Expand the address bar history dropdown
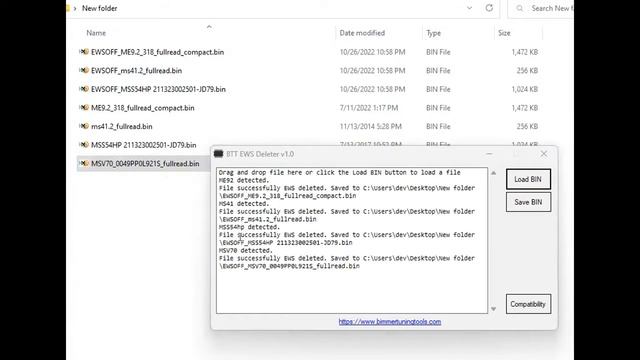This screenshot has height=360, width=640. click(x=469, y=8)
